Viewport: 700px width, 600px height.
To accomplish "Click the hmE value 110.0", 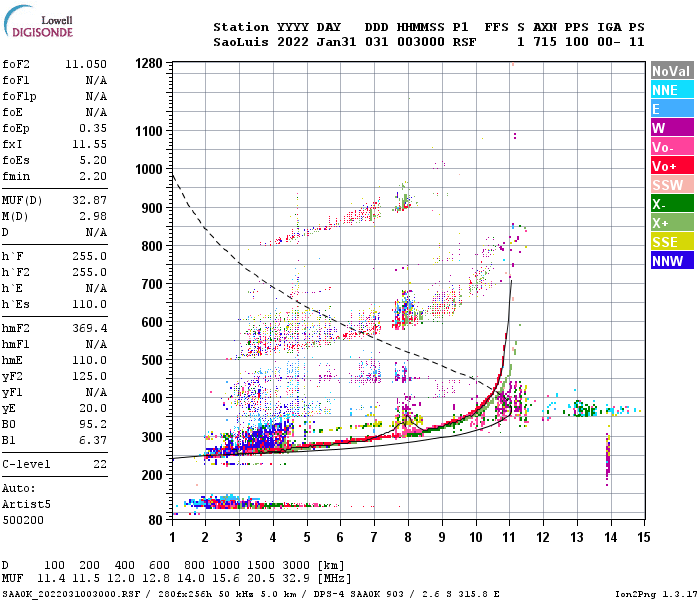I will click(89, 360).
